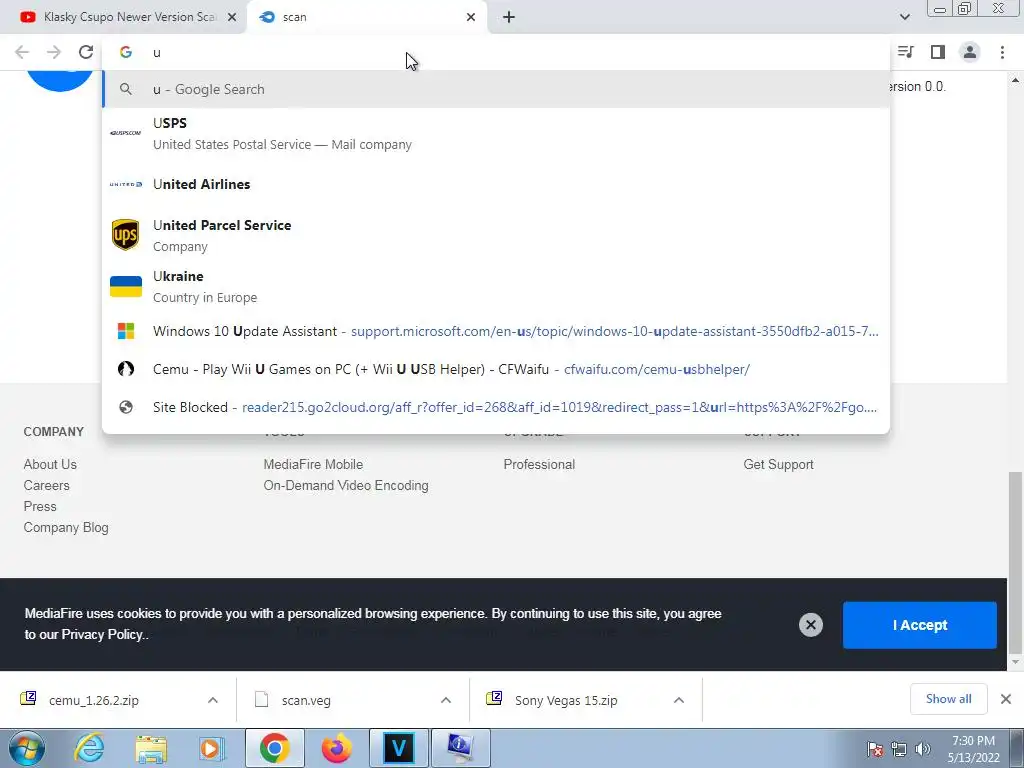The image size is (1024, 768).
Task: Click the page vertical scrollbar thumb
Action: click(1015, 562)
